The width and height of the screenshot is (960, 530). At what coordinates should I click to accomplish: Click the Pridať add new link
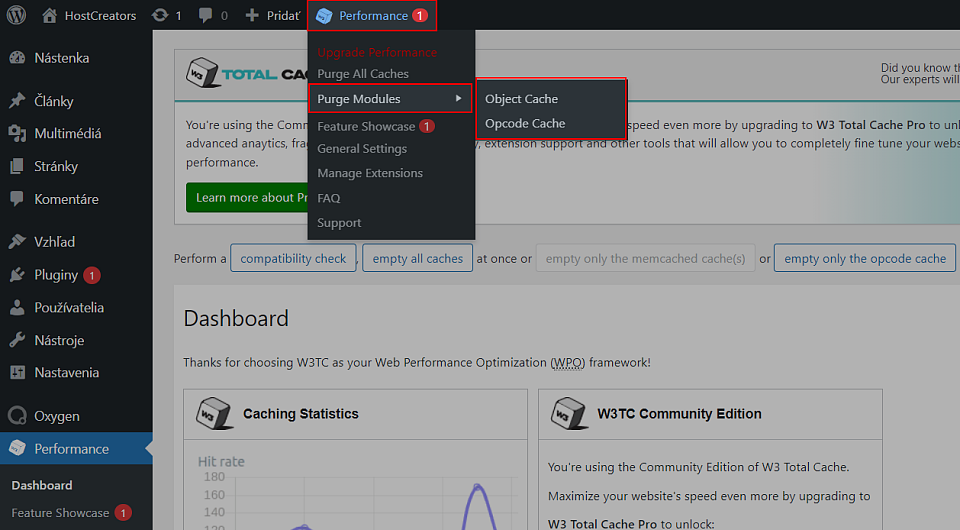pos(283,15)
